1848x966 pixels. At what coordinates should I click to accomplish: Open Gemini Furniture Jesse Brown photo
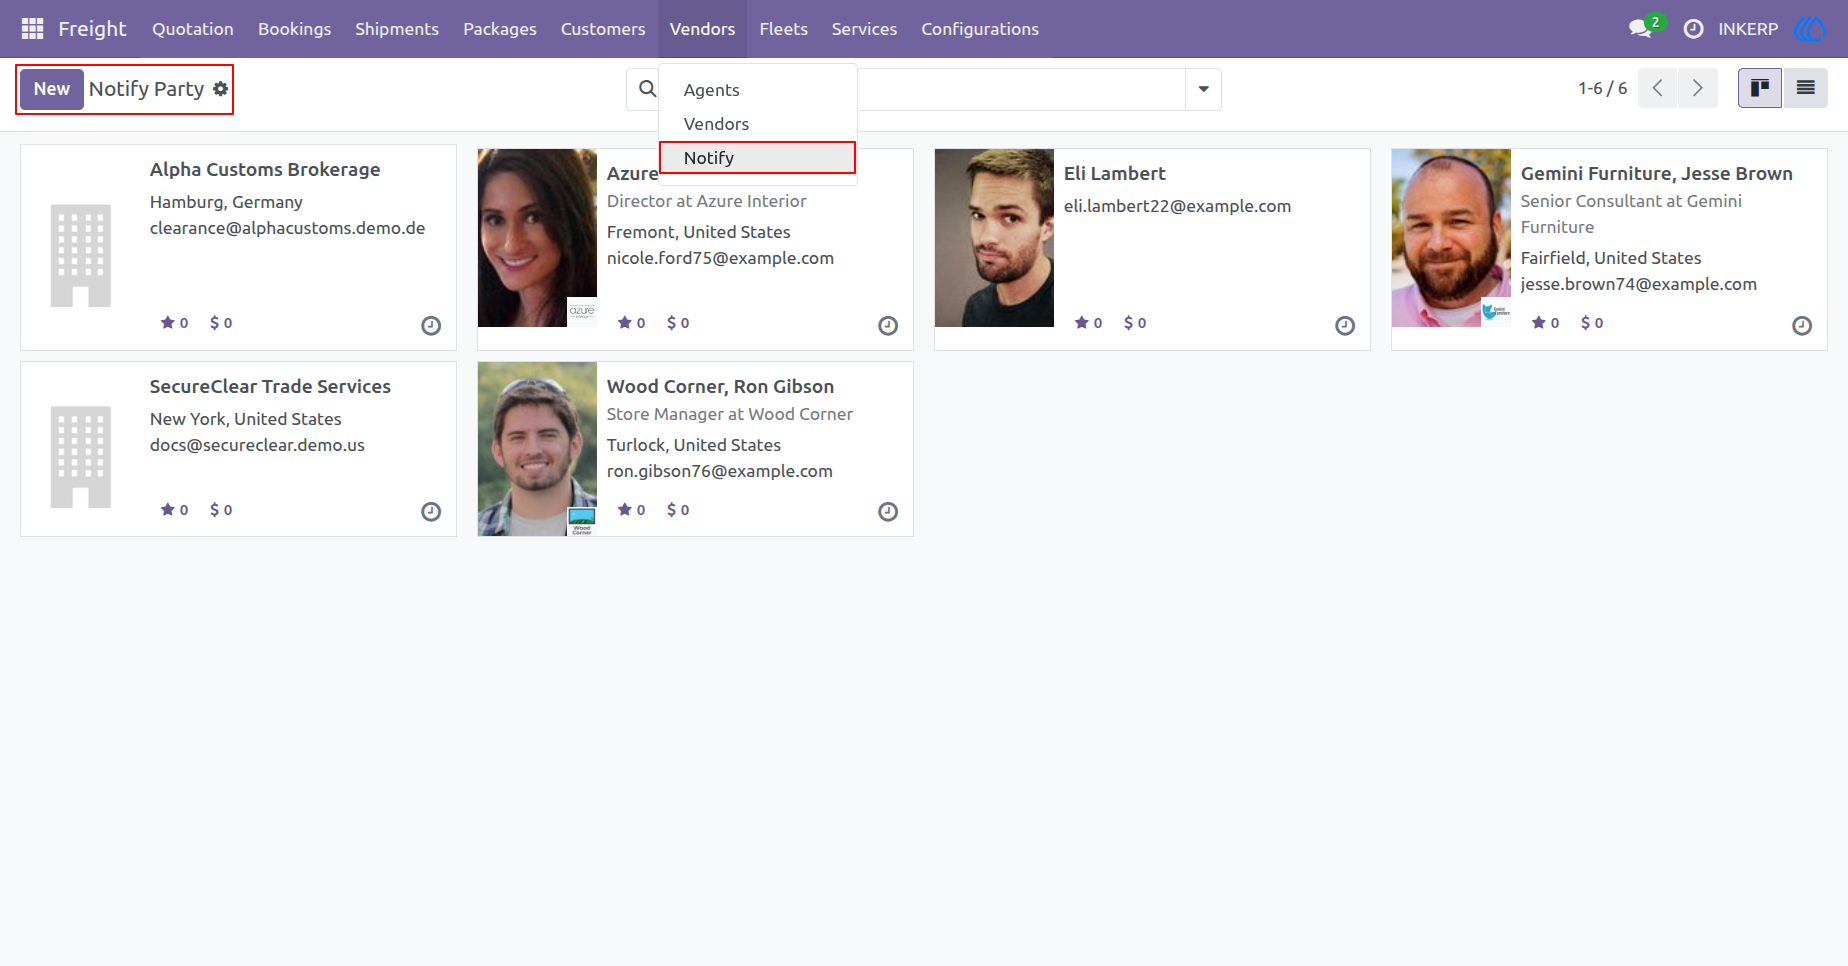pyautogui.click(x=1451, y=238)
